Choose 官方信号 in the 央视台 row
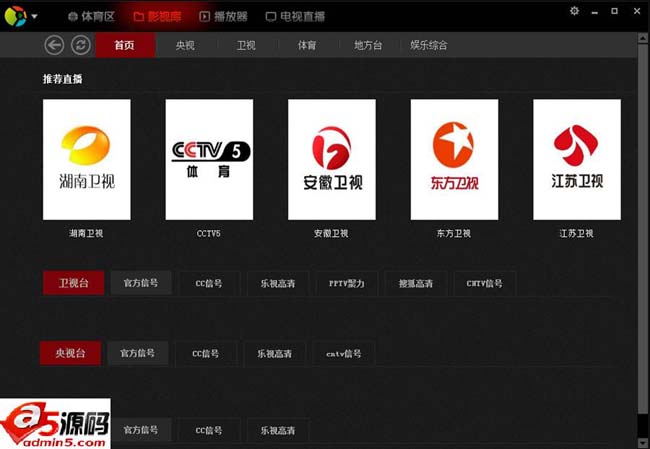Image resolution: width=650 pixels, height=449 pixels. (138, 353)
